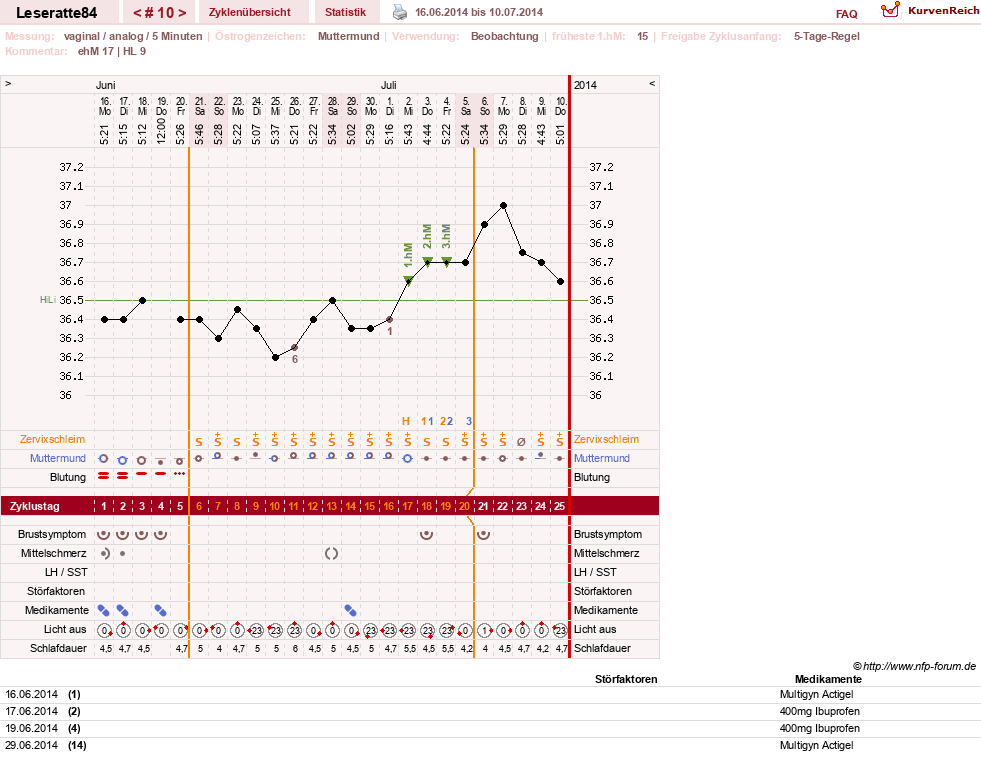This screenshot has width=981, height=778.
Task: Open the Zyklenübersicht tab
Action: pos(250,12)
